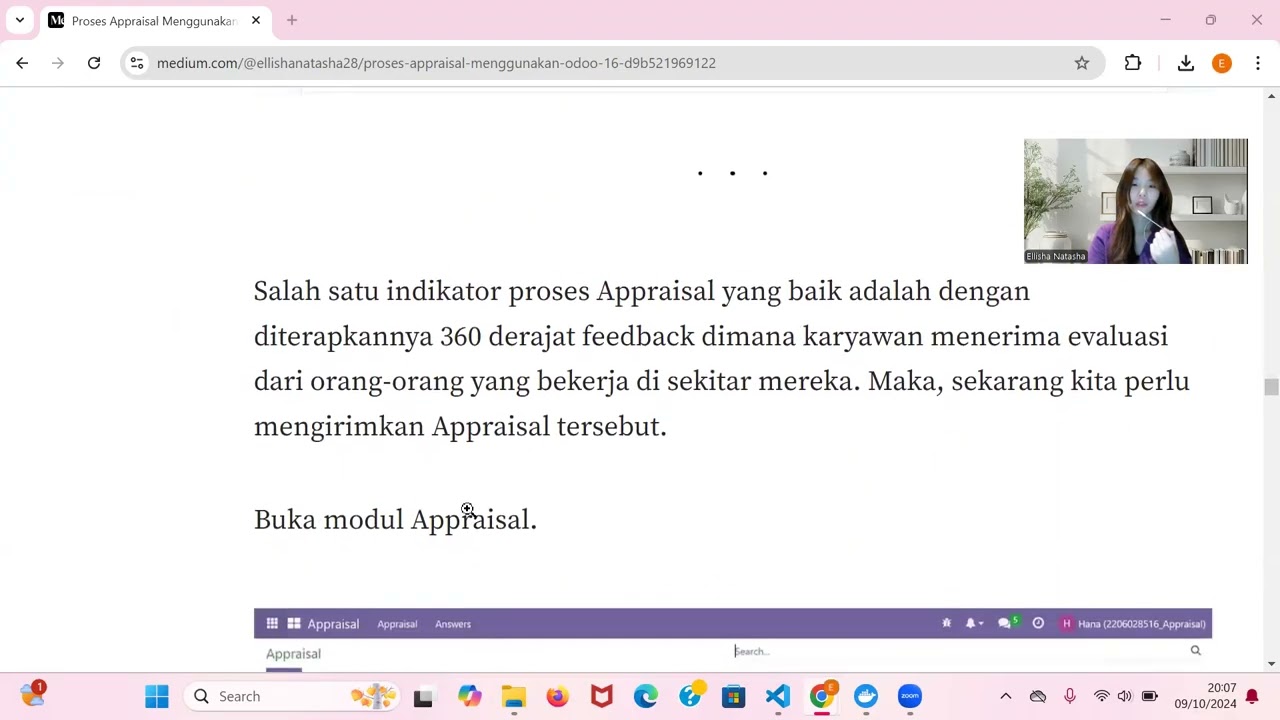The image size is (1280, 720).
Task: Show hidden system tray icons
Action: pyautogui.click(x=1006, y=696)
